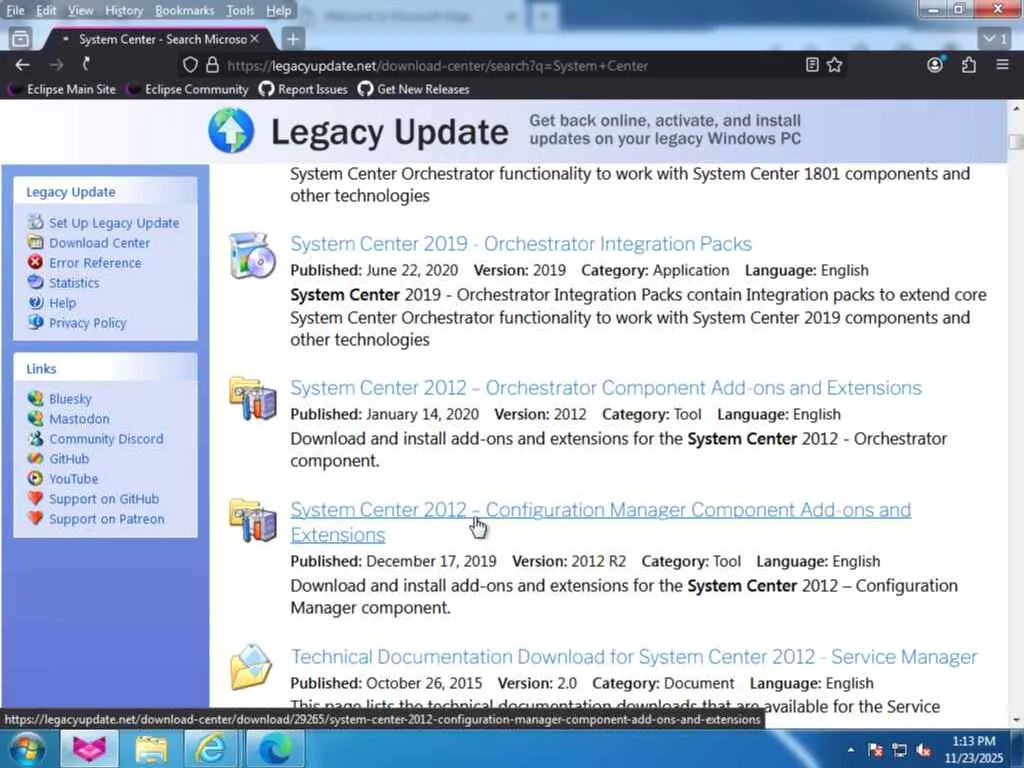1024x768 pixels.
Task: Close the System Center browser tab
Action: (x=255, y=39)
